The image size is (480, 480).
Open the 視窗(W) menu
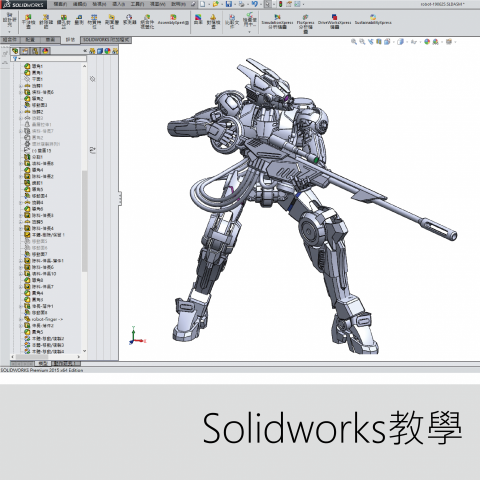(157, 4)
